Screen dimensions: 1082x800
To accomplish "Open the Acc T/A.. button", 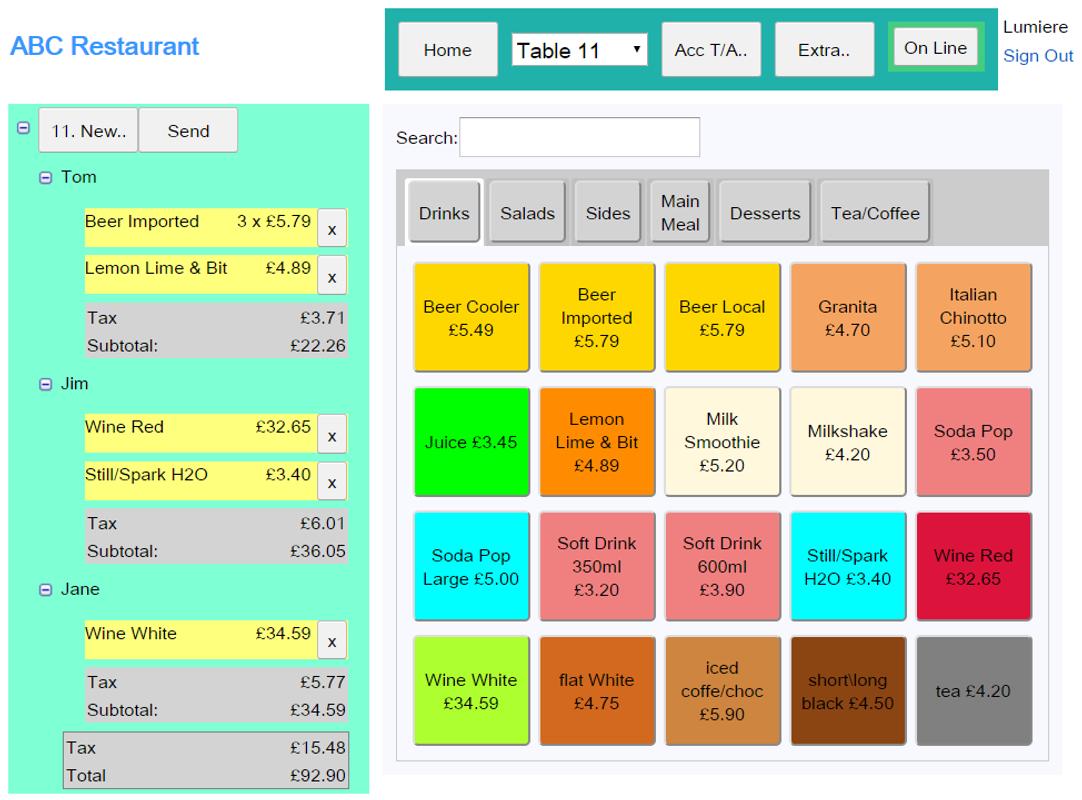I will (711, 50).
